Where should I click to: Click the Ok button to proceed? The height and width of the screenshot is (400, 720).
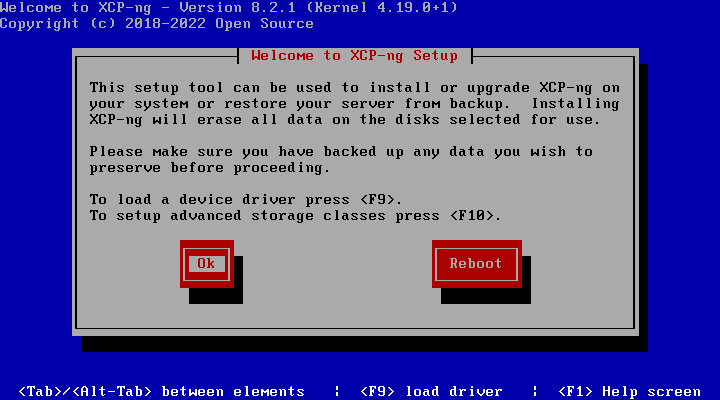[207, 264]
